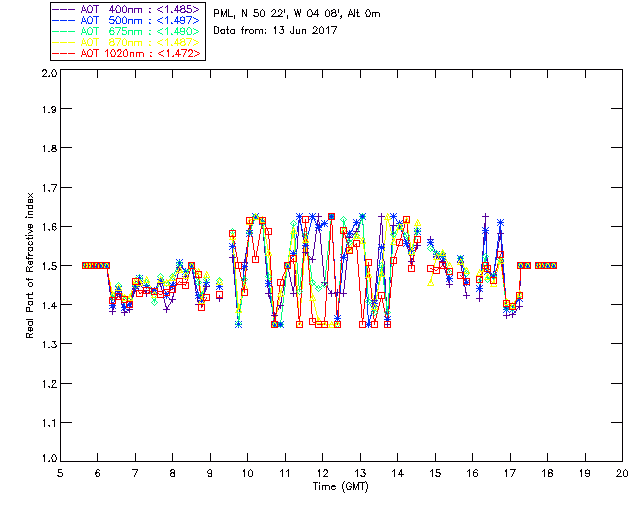The height and width of the screenshot is (512, 640).
Task: Click the 5 x-axis tick label
Action: coord(60,473)
